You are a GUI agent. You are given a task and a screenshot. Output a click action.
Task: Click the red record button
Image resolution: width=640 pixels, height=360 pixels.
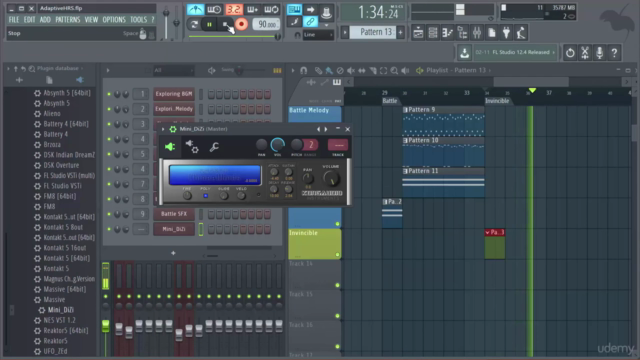[x=241, y=24]
